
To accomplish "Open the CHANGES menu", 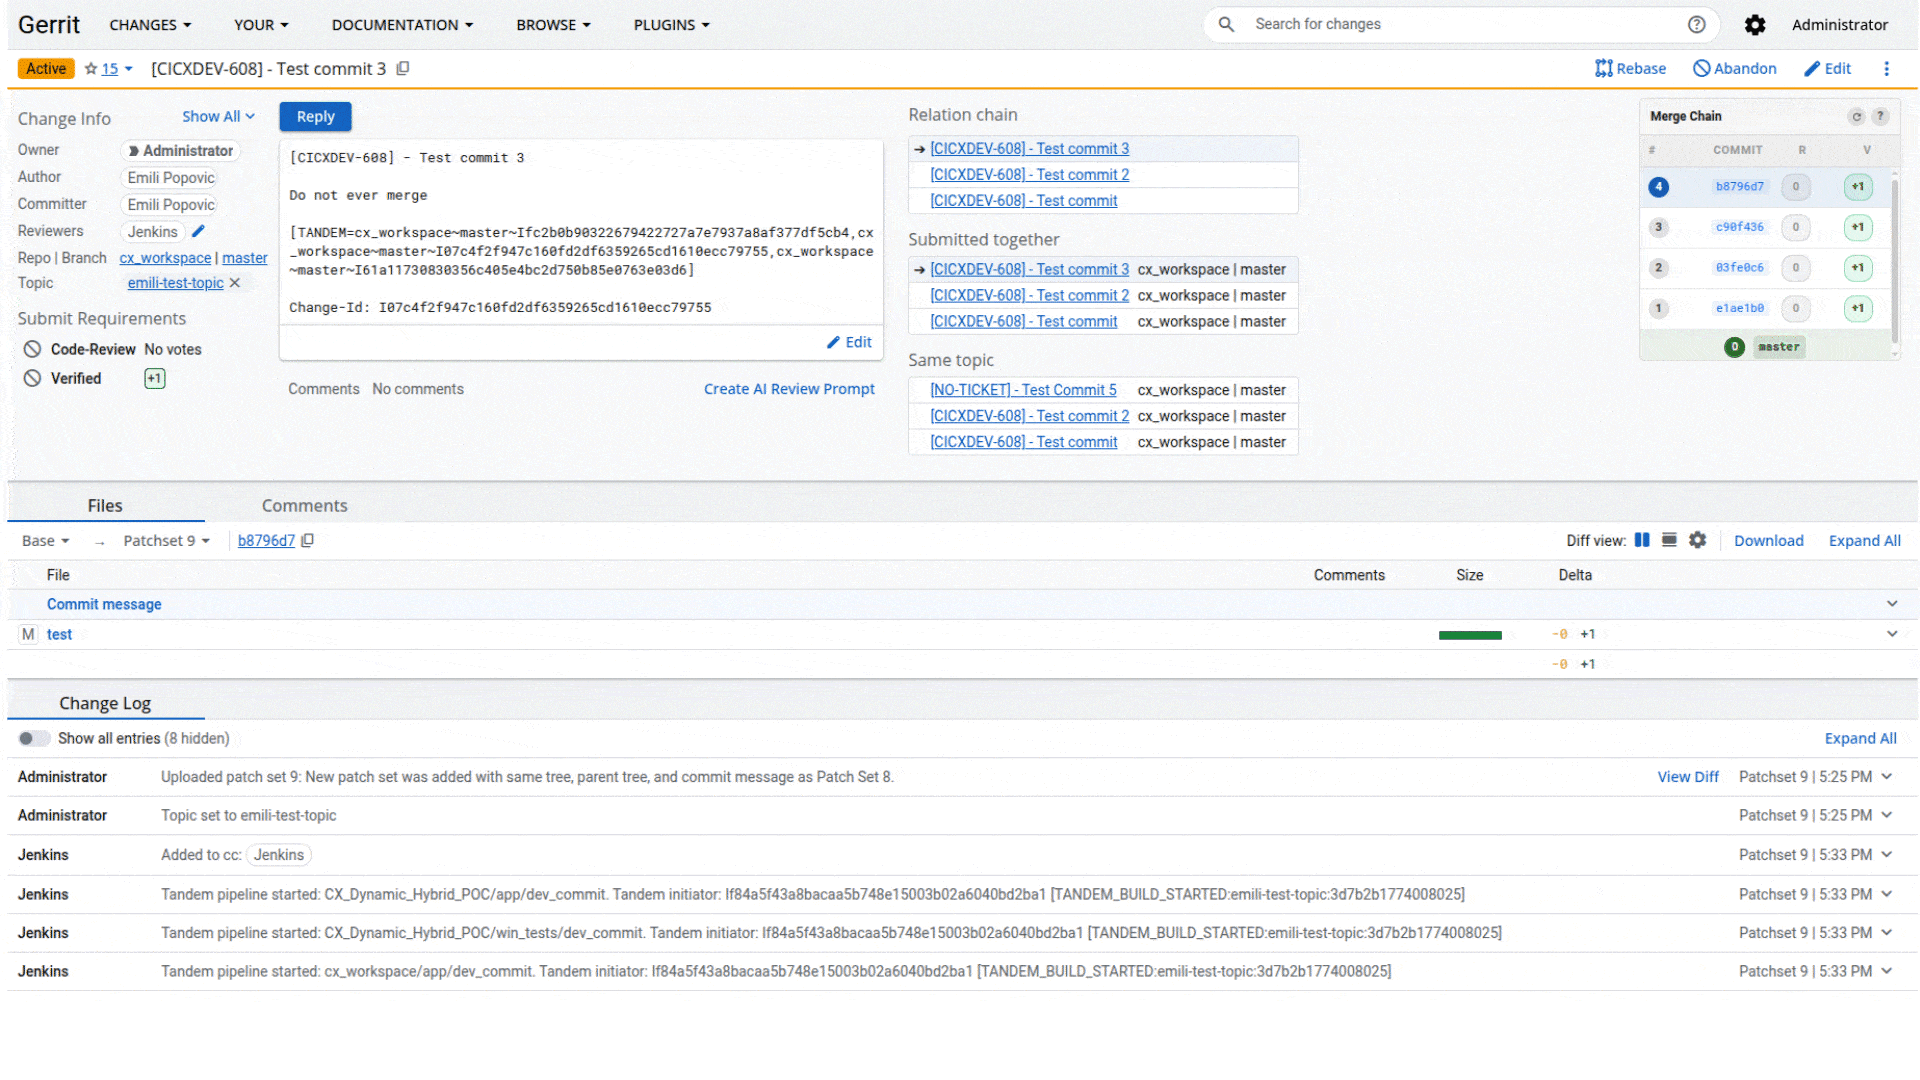I will [150, 25].
